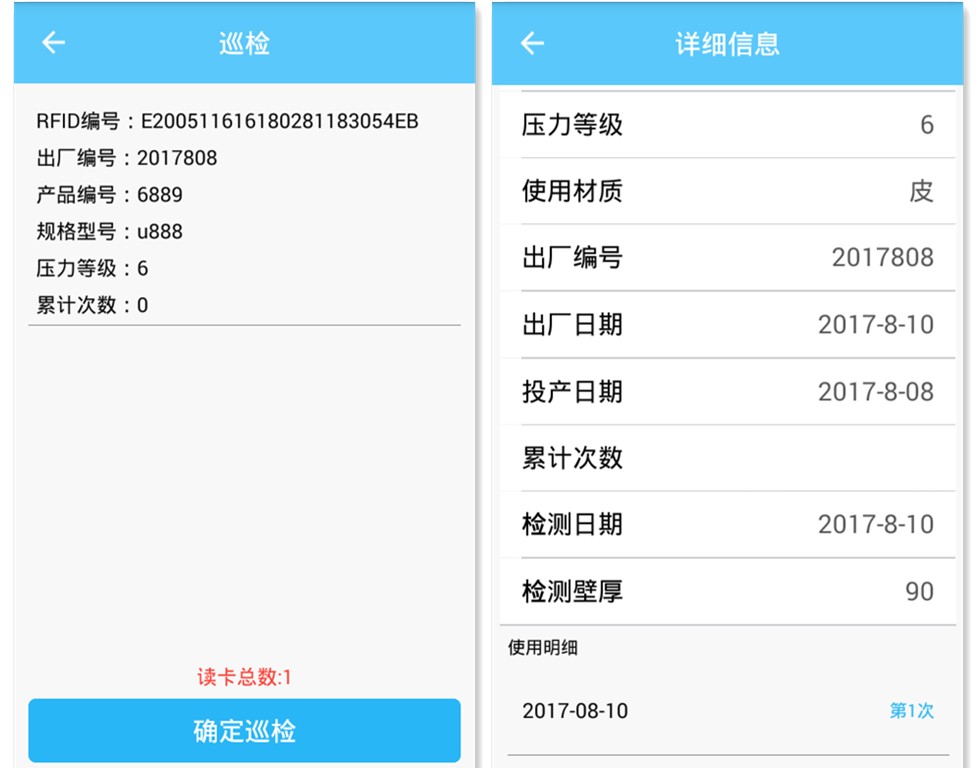Select the 2017-08-10 usage entry
Image resolution: width=978 pixels, height=768 pixels.
pyautogui.click(x=727, y=711)
